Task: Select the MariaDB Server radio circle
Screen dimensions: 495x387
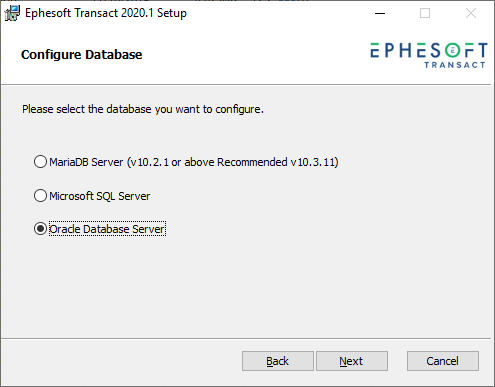Action: coord(40,162)
